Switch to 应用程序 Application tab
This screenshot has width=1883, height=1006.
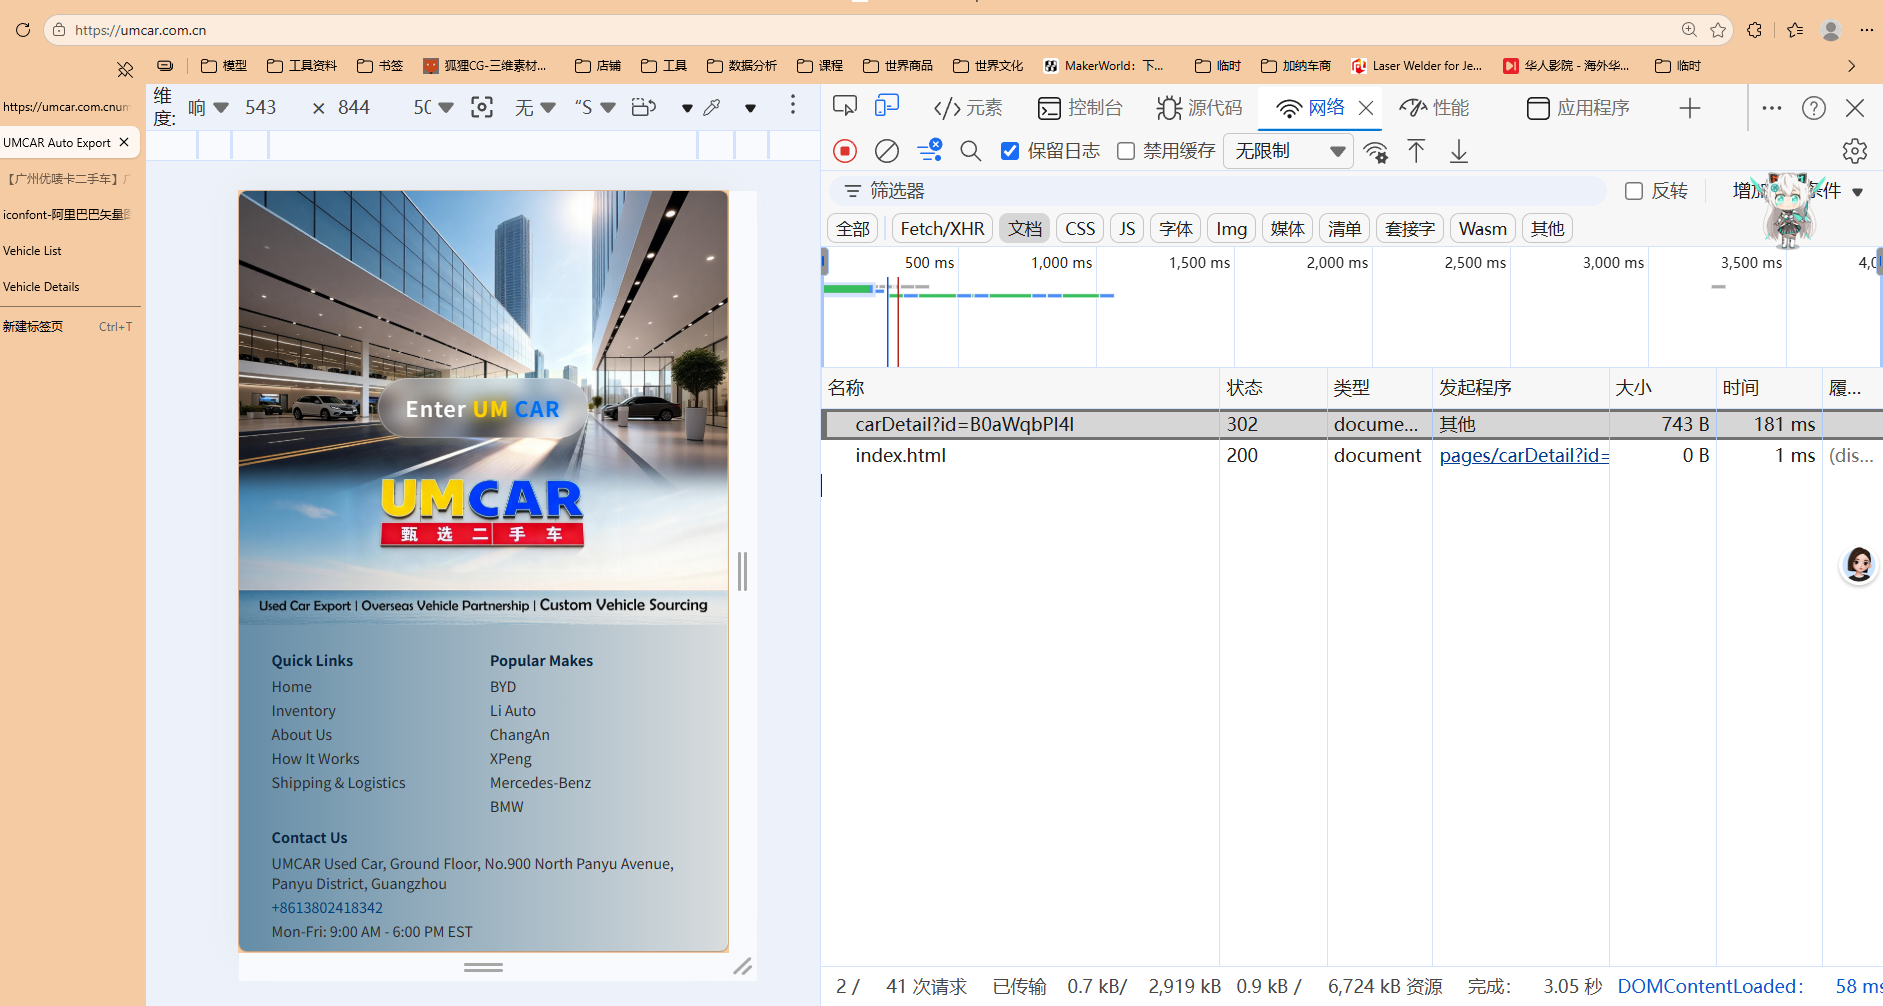(x=1578, y=108)
